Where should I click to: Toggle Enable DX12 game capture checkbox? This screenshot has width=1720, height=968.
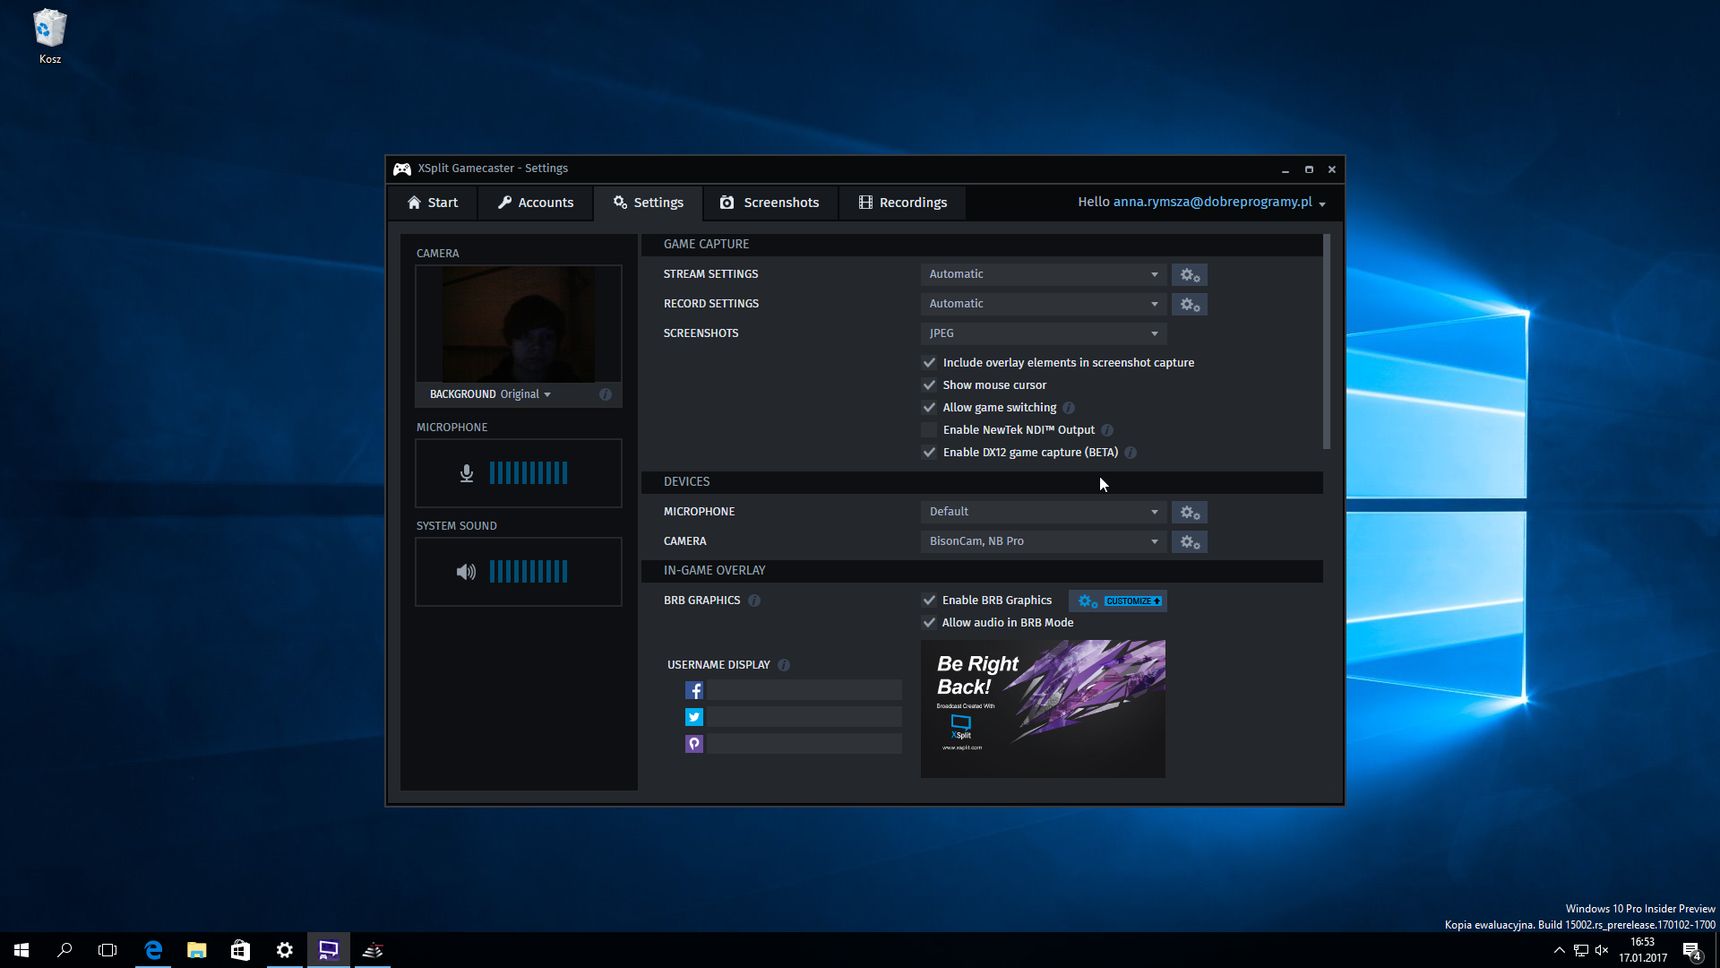click(x=929, y=453)
